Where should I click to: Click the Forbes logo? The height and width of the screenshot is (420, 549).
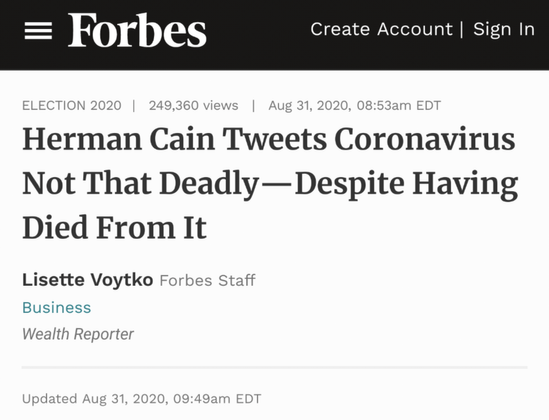(x=137, y=30)
